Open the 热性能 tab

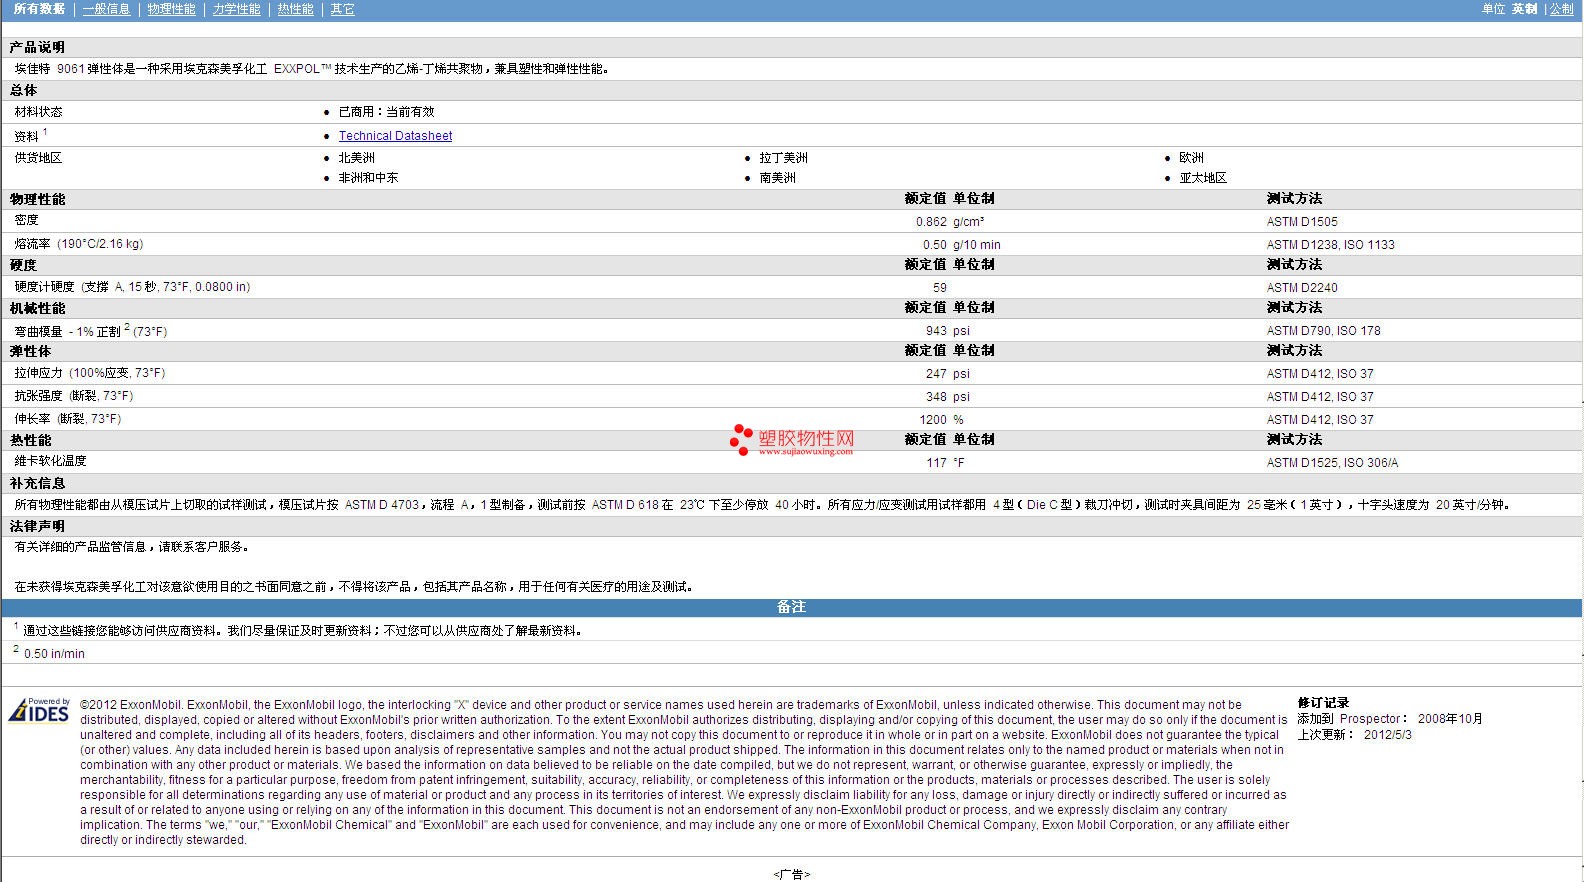click(295, 9)
